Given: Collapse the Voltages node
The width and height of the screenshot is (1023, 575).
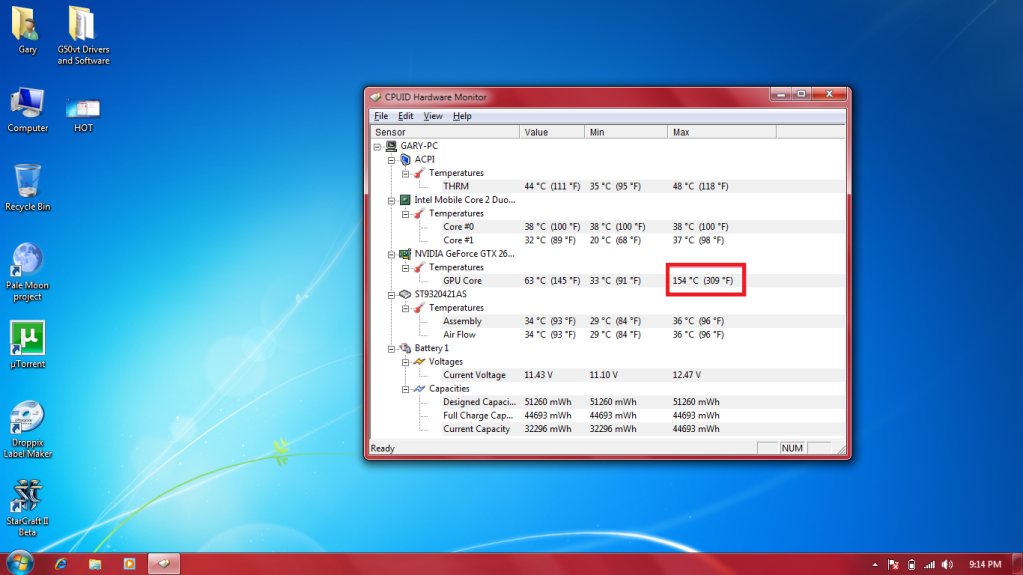Looking at the screenshot, I should [406, 362].
